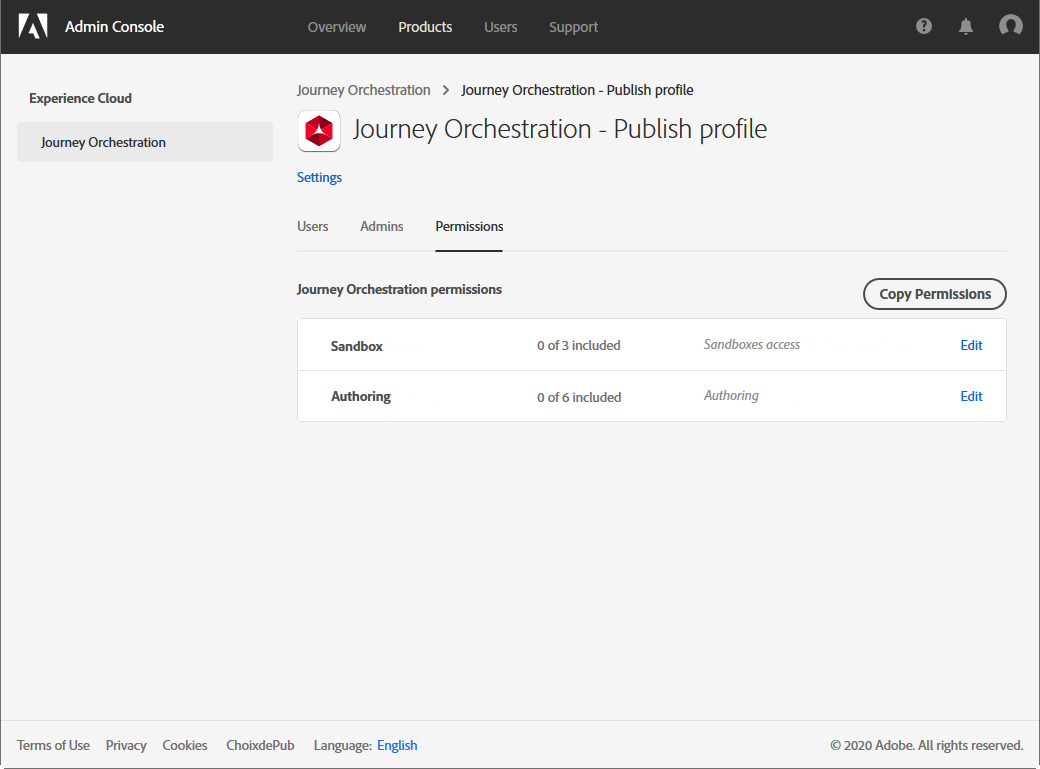The width and height of the screenshot is (1040, 769).
Task: Change language via the English link
Action: 397,745
